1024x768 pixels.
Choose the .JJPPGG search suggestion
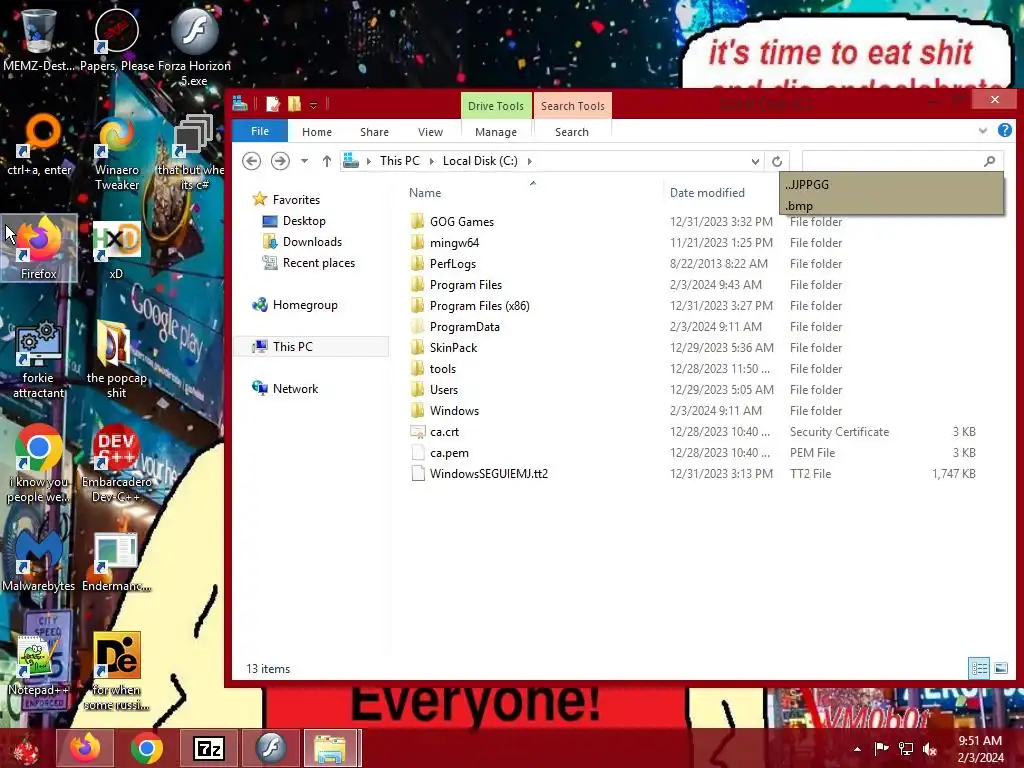pos(891,184)
